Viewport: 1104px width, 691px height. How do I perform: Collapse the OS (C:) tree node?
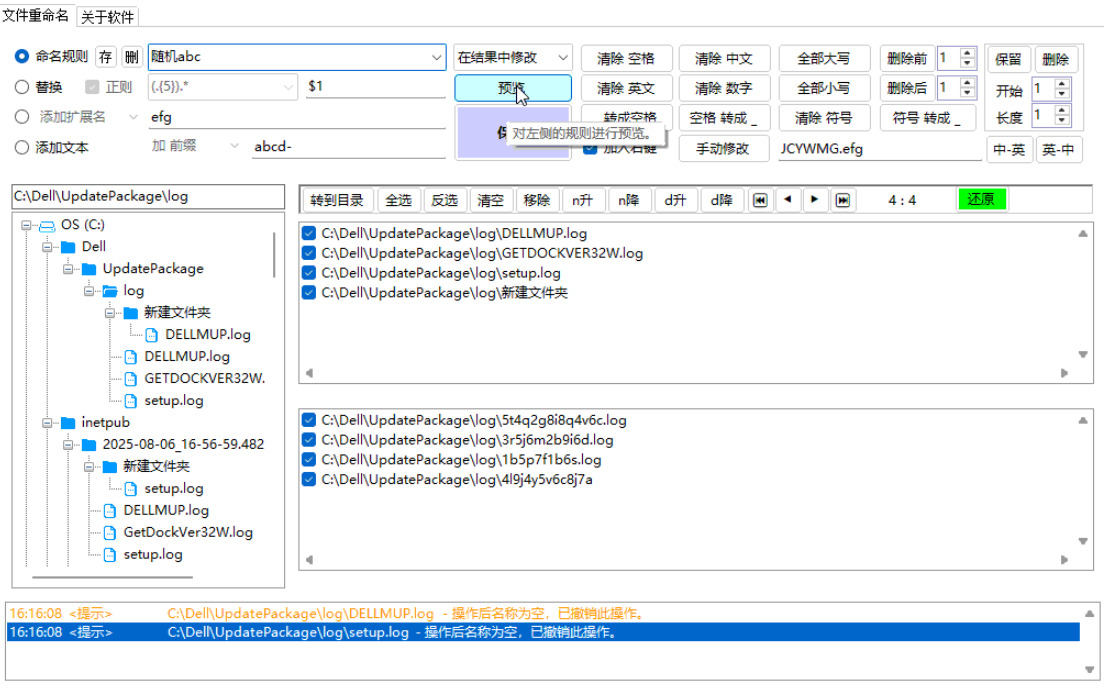click(x=26, y=225)
